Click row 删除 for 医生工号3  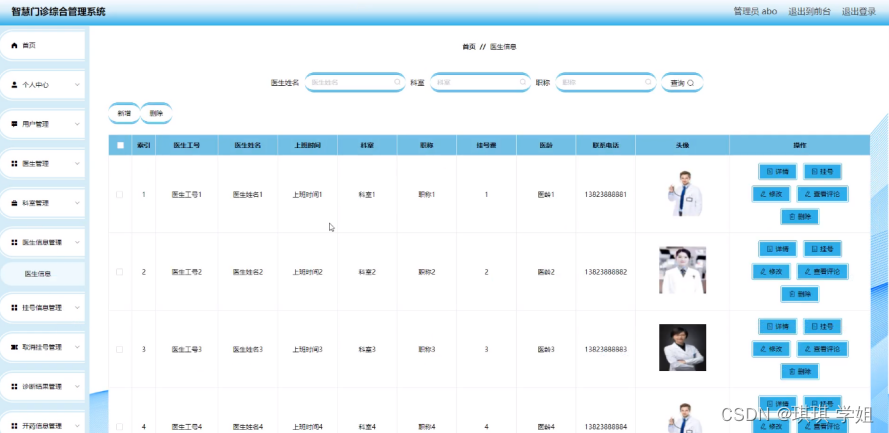click(x=799, y=372)
